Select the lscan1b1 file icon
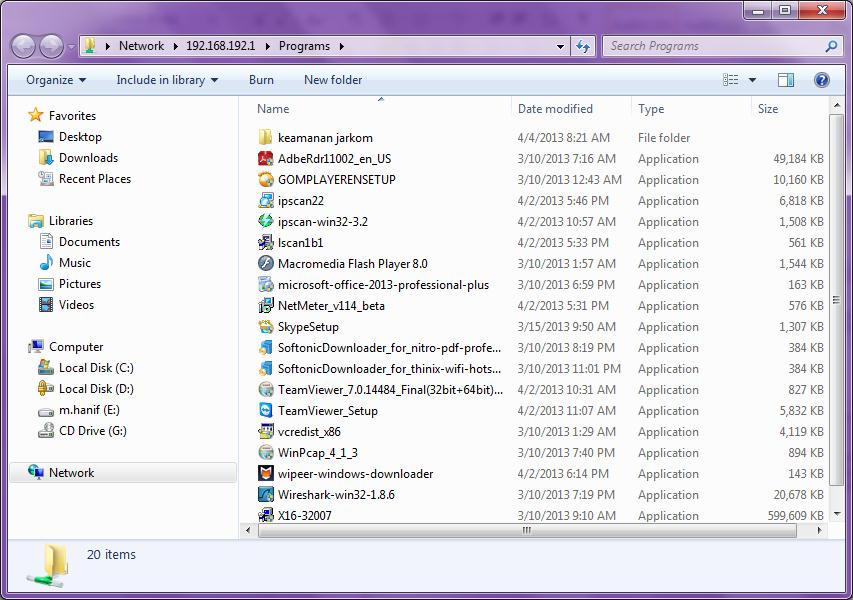This screenshot has height=600, width=853. [265, 243]
